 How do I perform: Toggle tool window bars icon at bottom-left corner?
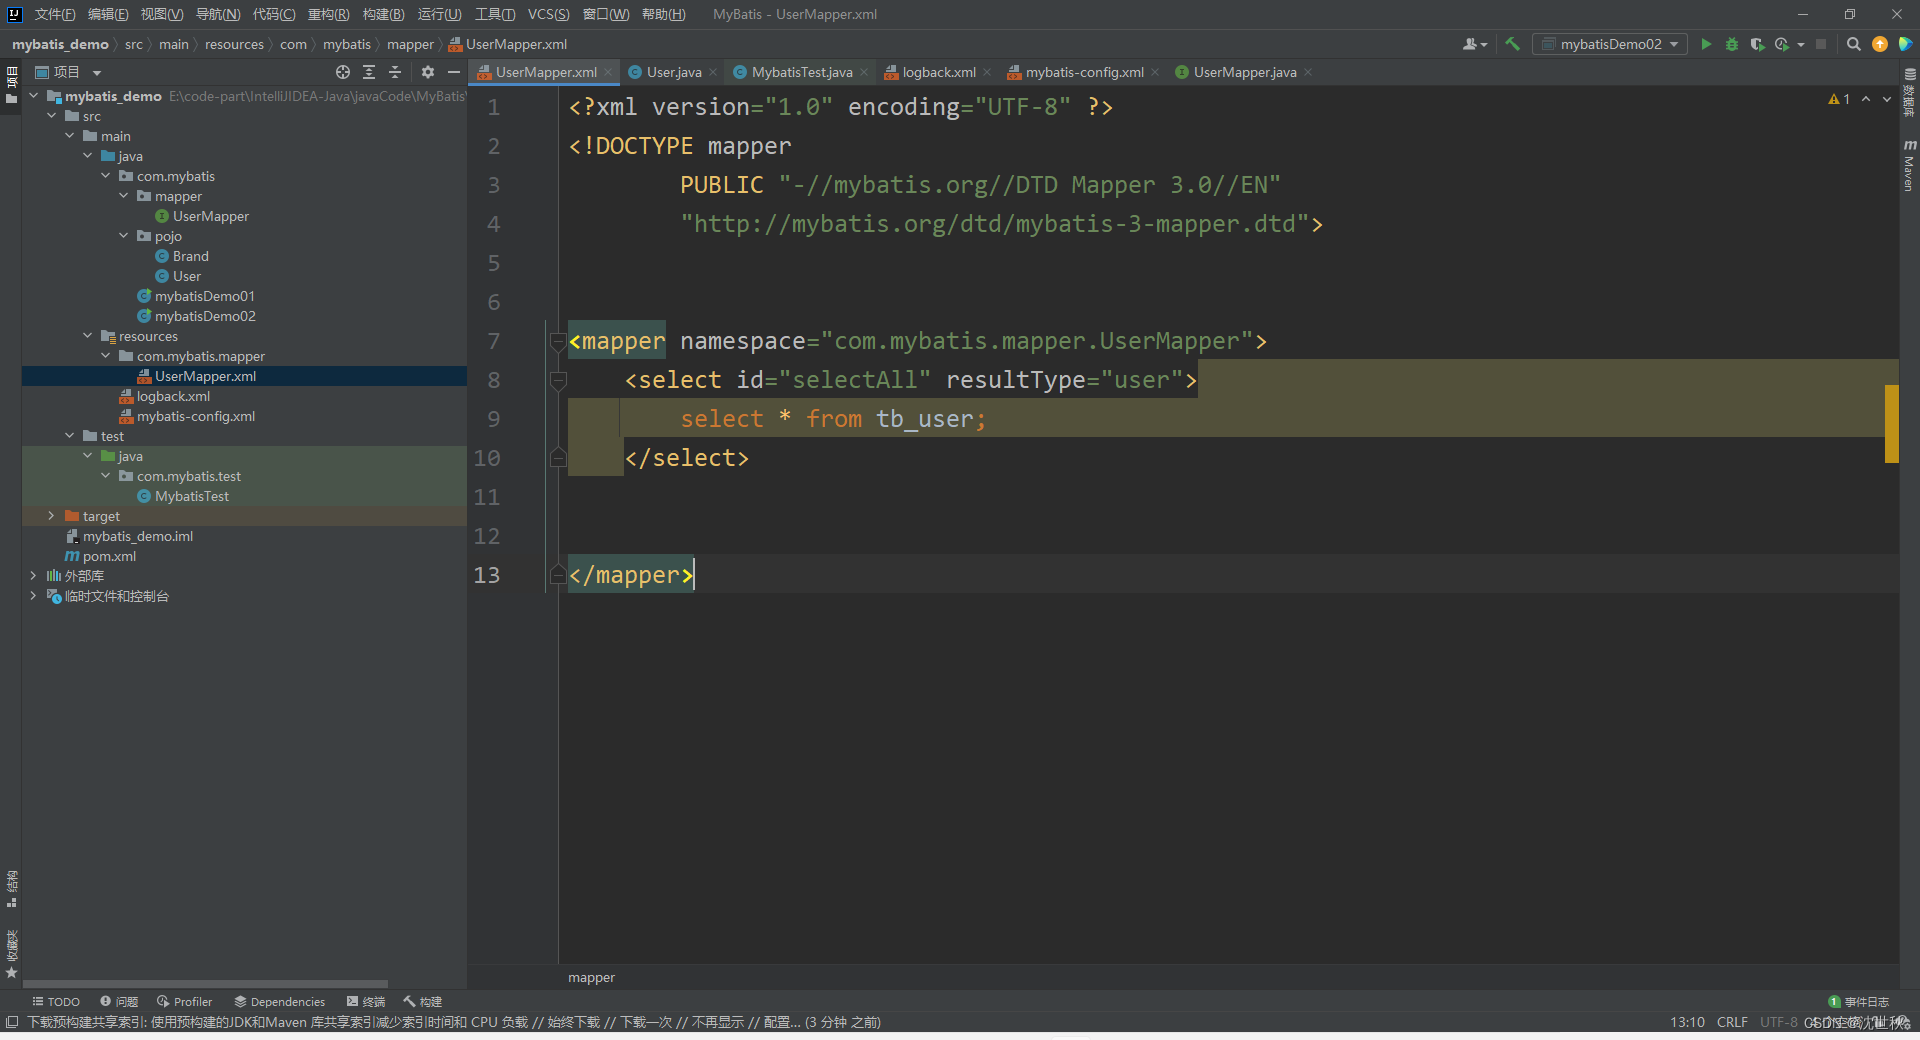pos(11,1022)
